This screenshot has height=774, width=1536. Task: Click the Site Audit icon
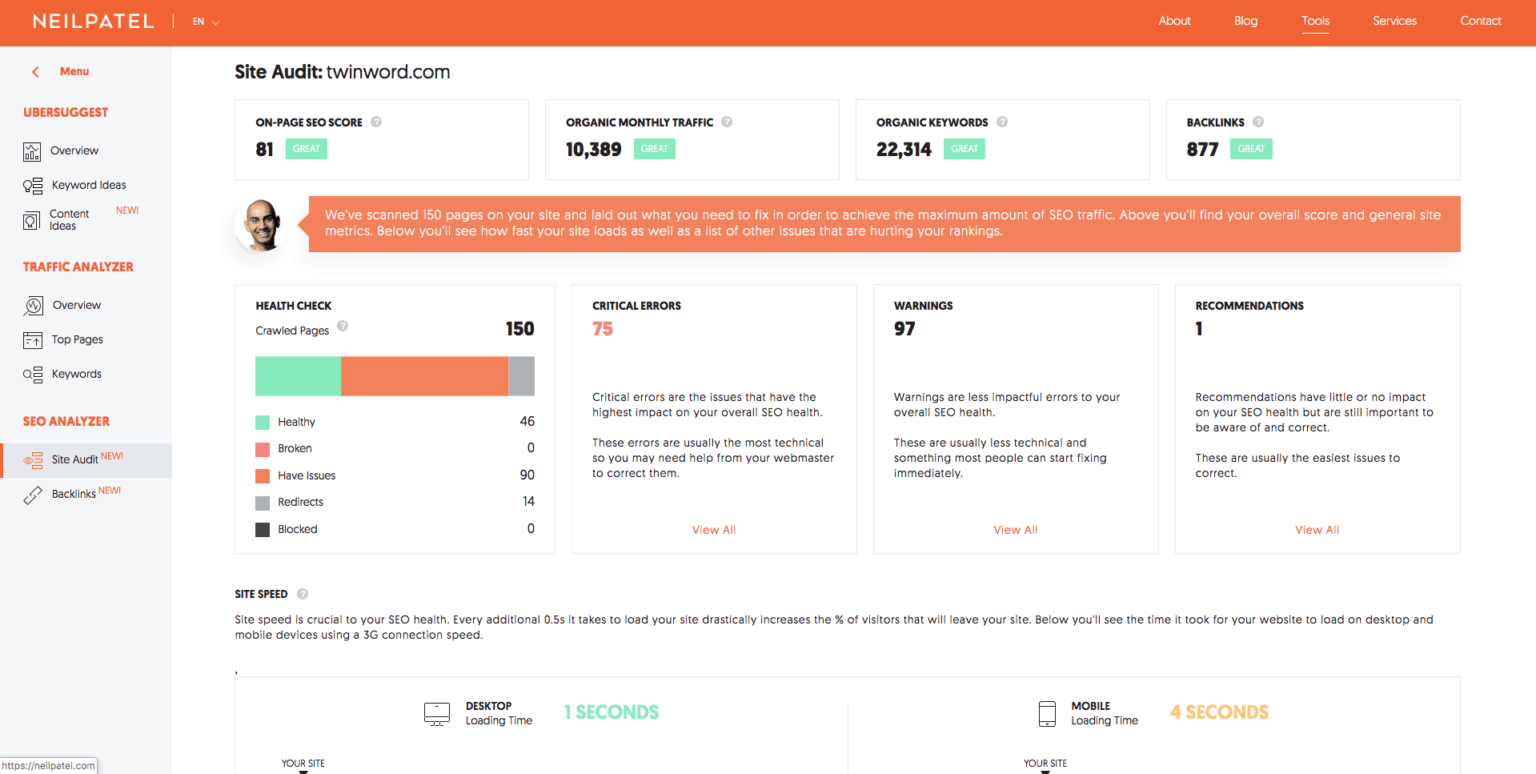33,460
